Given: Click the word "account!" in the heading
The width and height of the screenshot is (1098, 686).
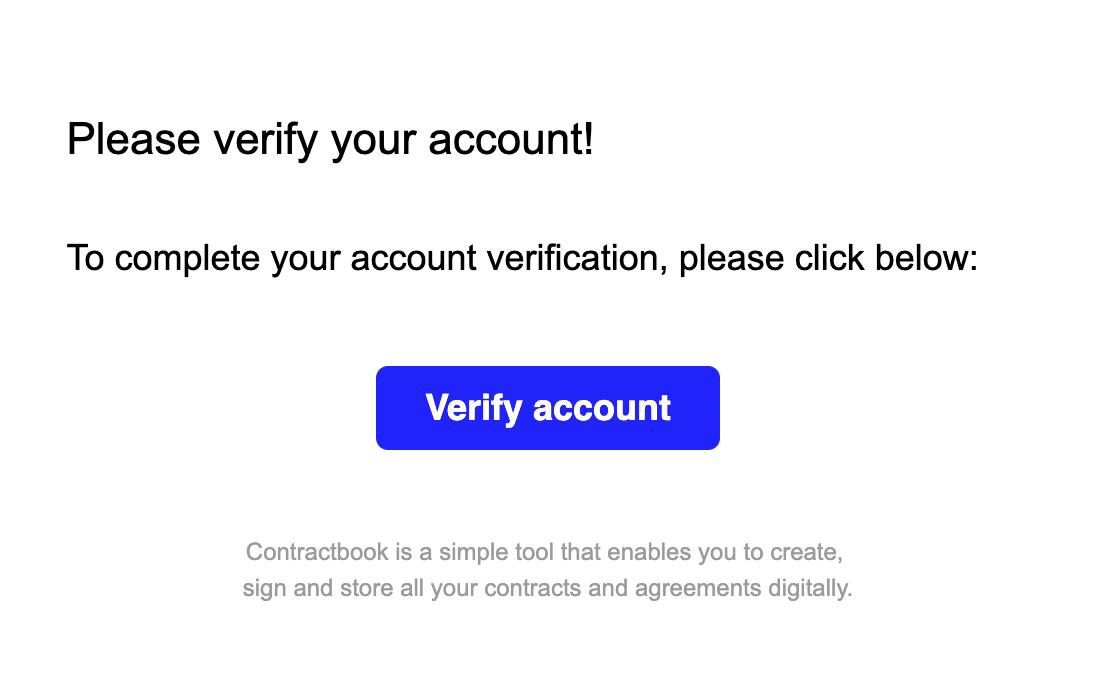Looking at the screenshot, I should [511, 139].
